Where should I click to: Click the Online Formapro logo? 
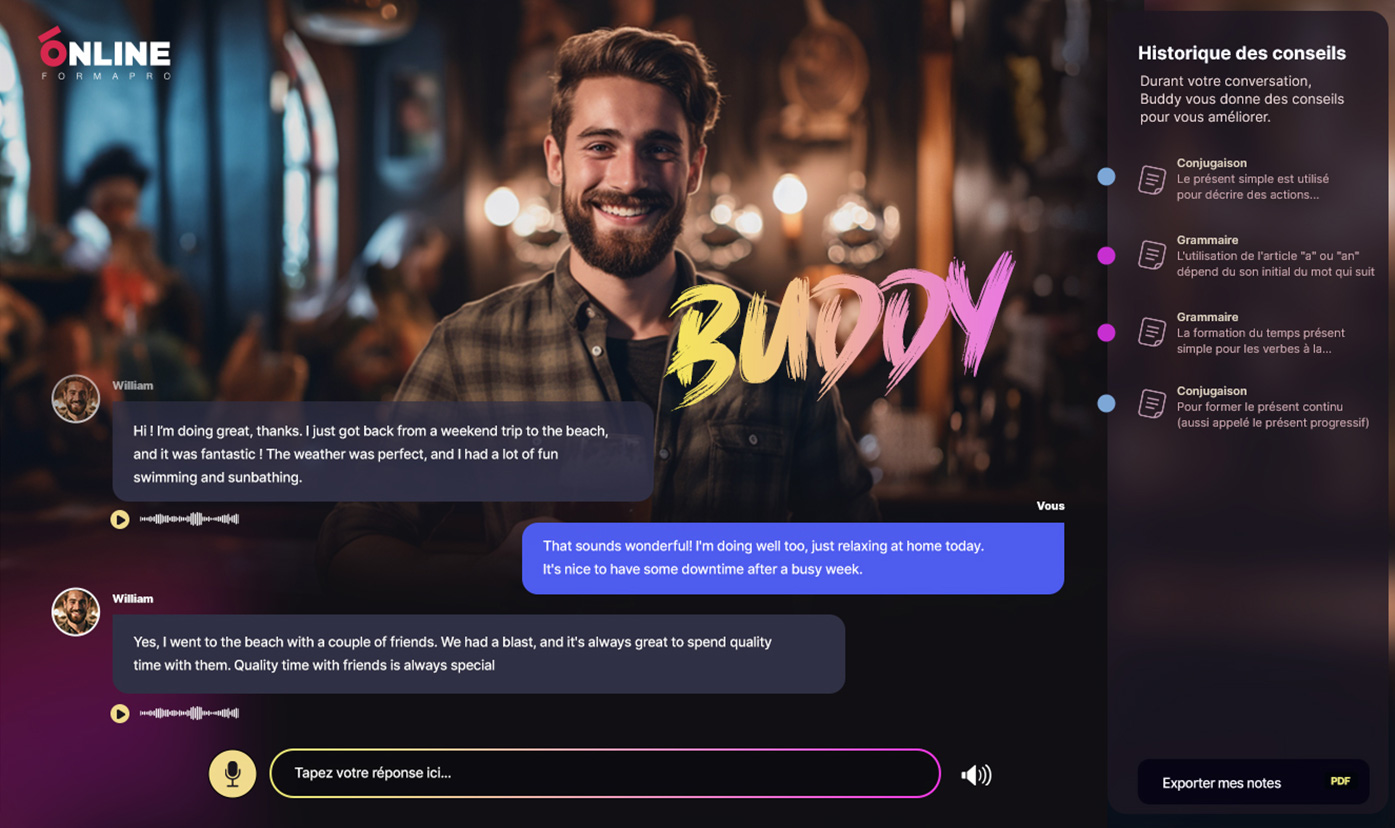coord(105,54)
